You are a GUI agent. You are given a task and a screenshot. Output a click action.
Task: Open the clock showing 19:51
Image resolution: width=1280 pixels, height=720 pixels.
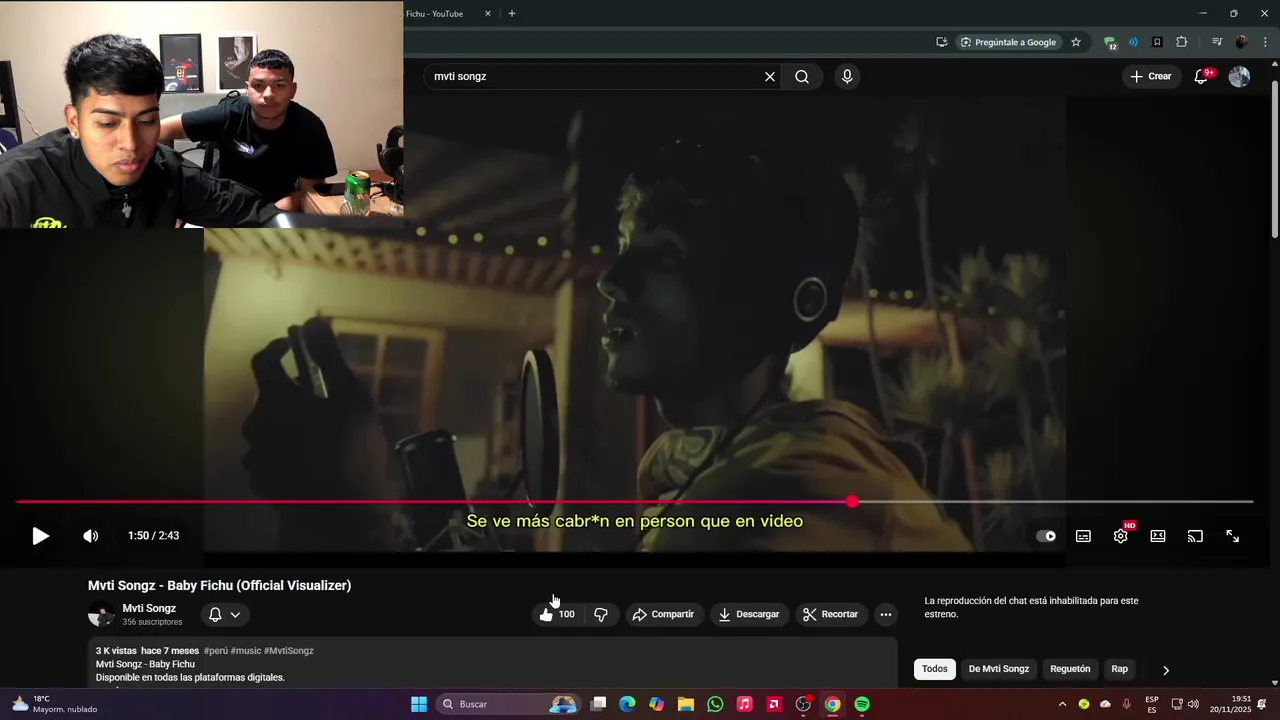point(1230,704)
